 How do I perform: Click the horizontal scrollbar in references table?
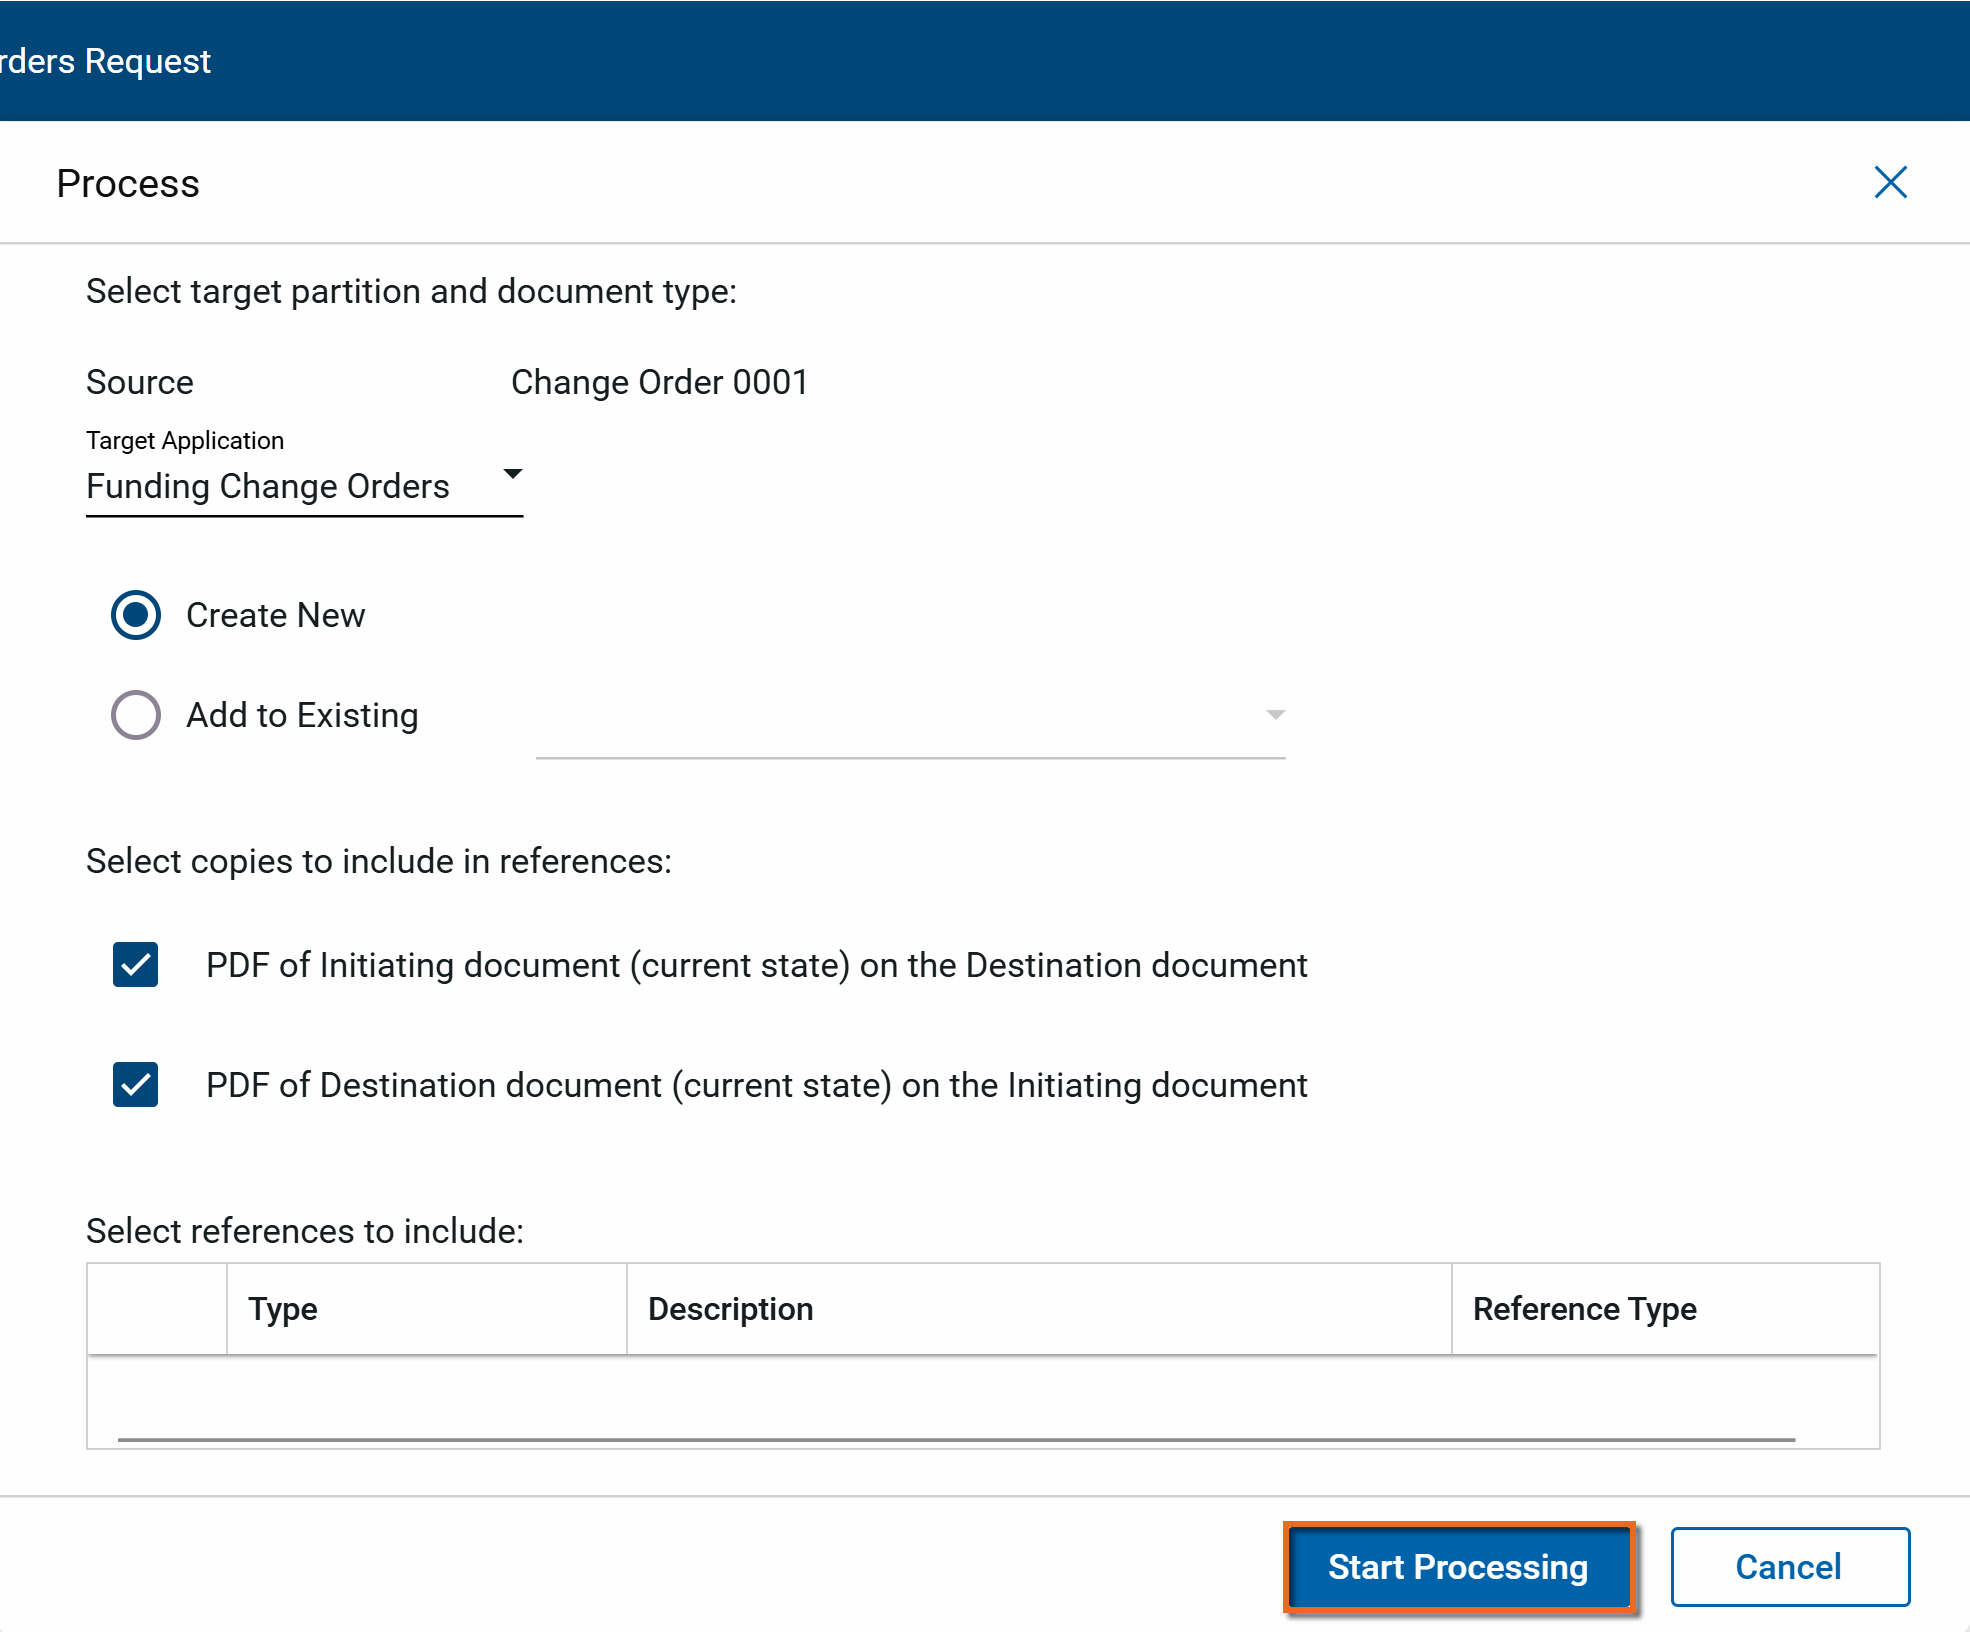tap(955, 1440)
